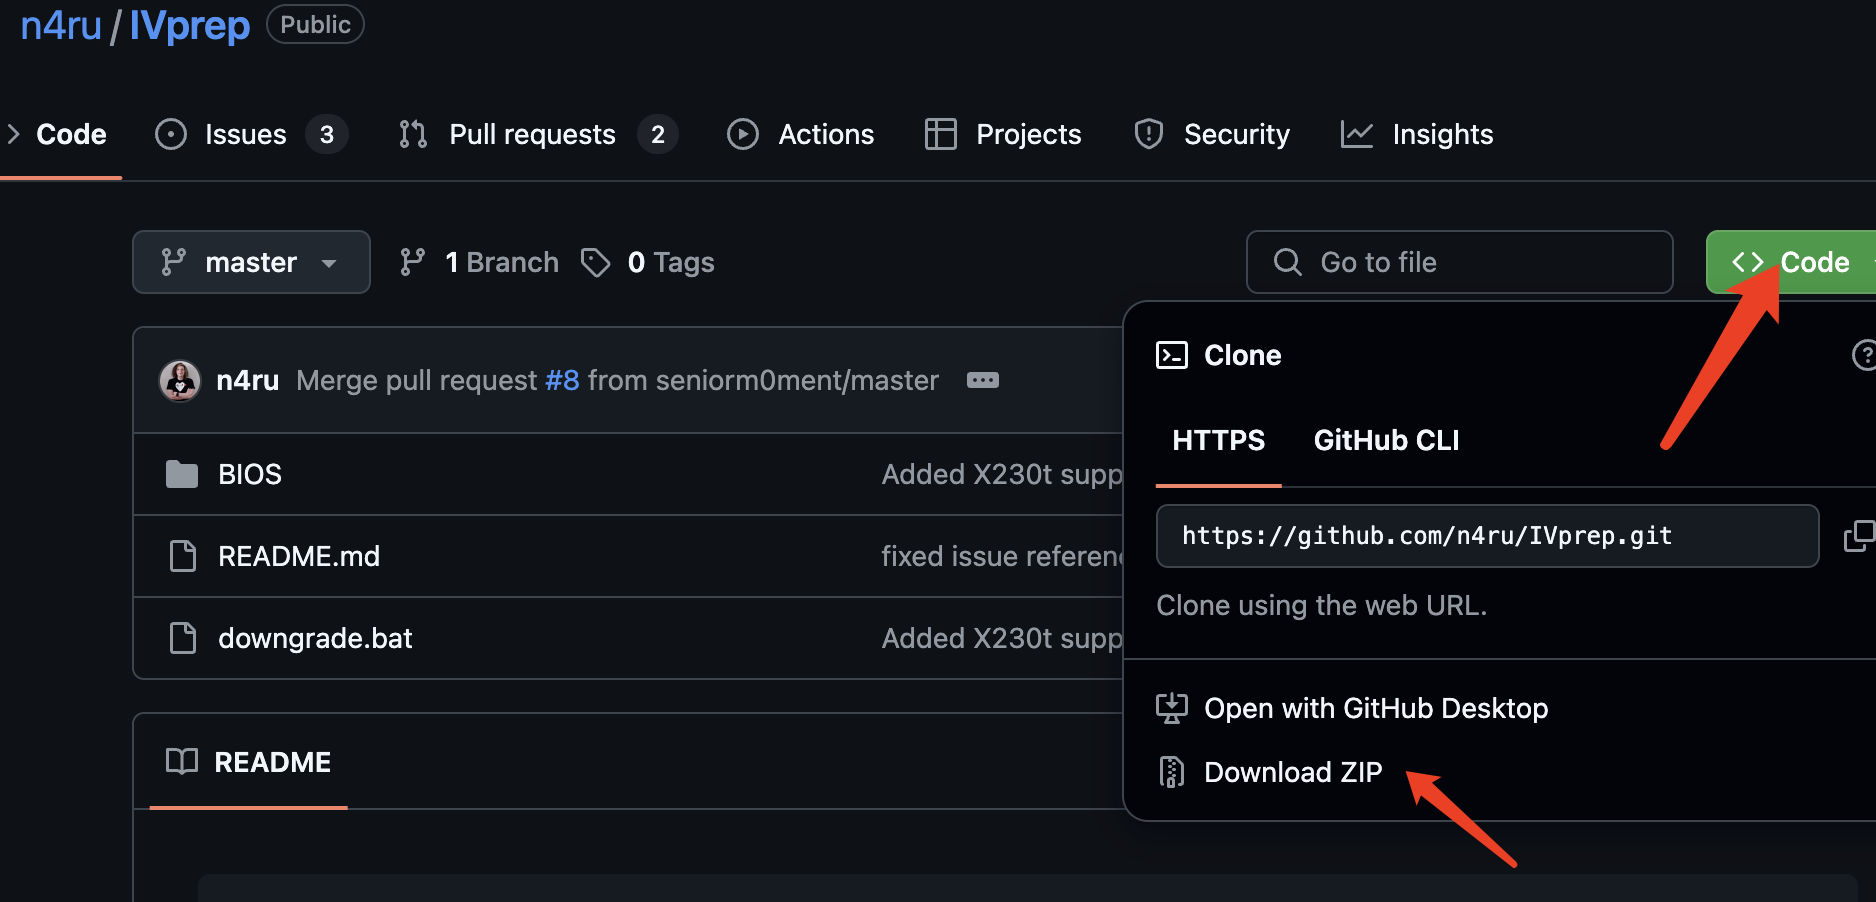
Task: Click the Clone terminal icon
Action: click(1172, 355)
